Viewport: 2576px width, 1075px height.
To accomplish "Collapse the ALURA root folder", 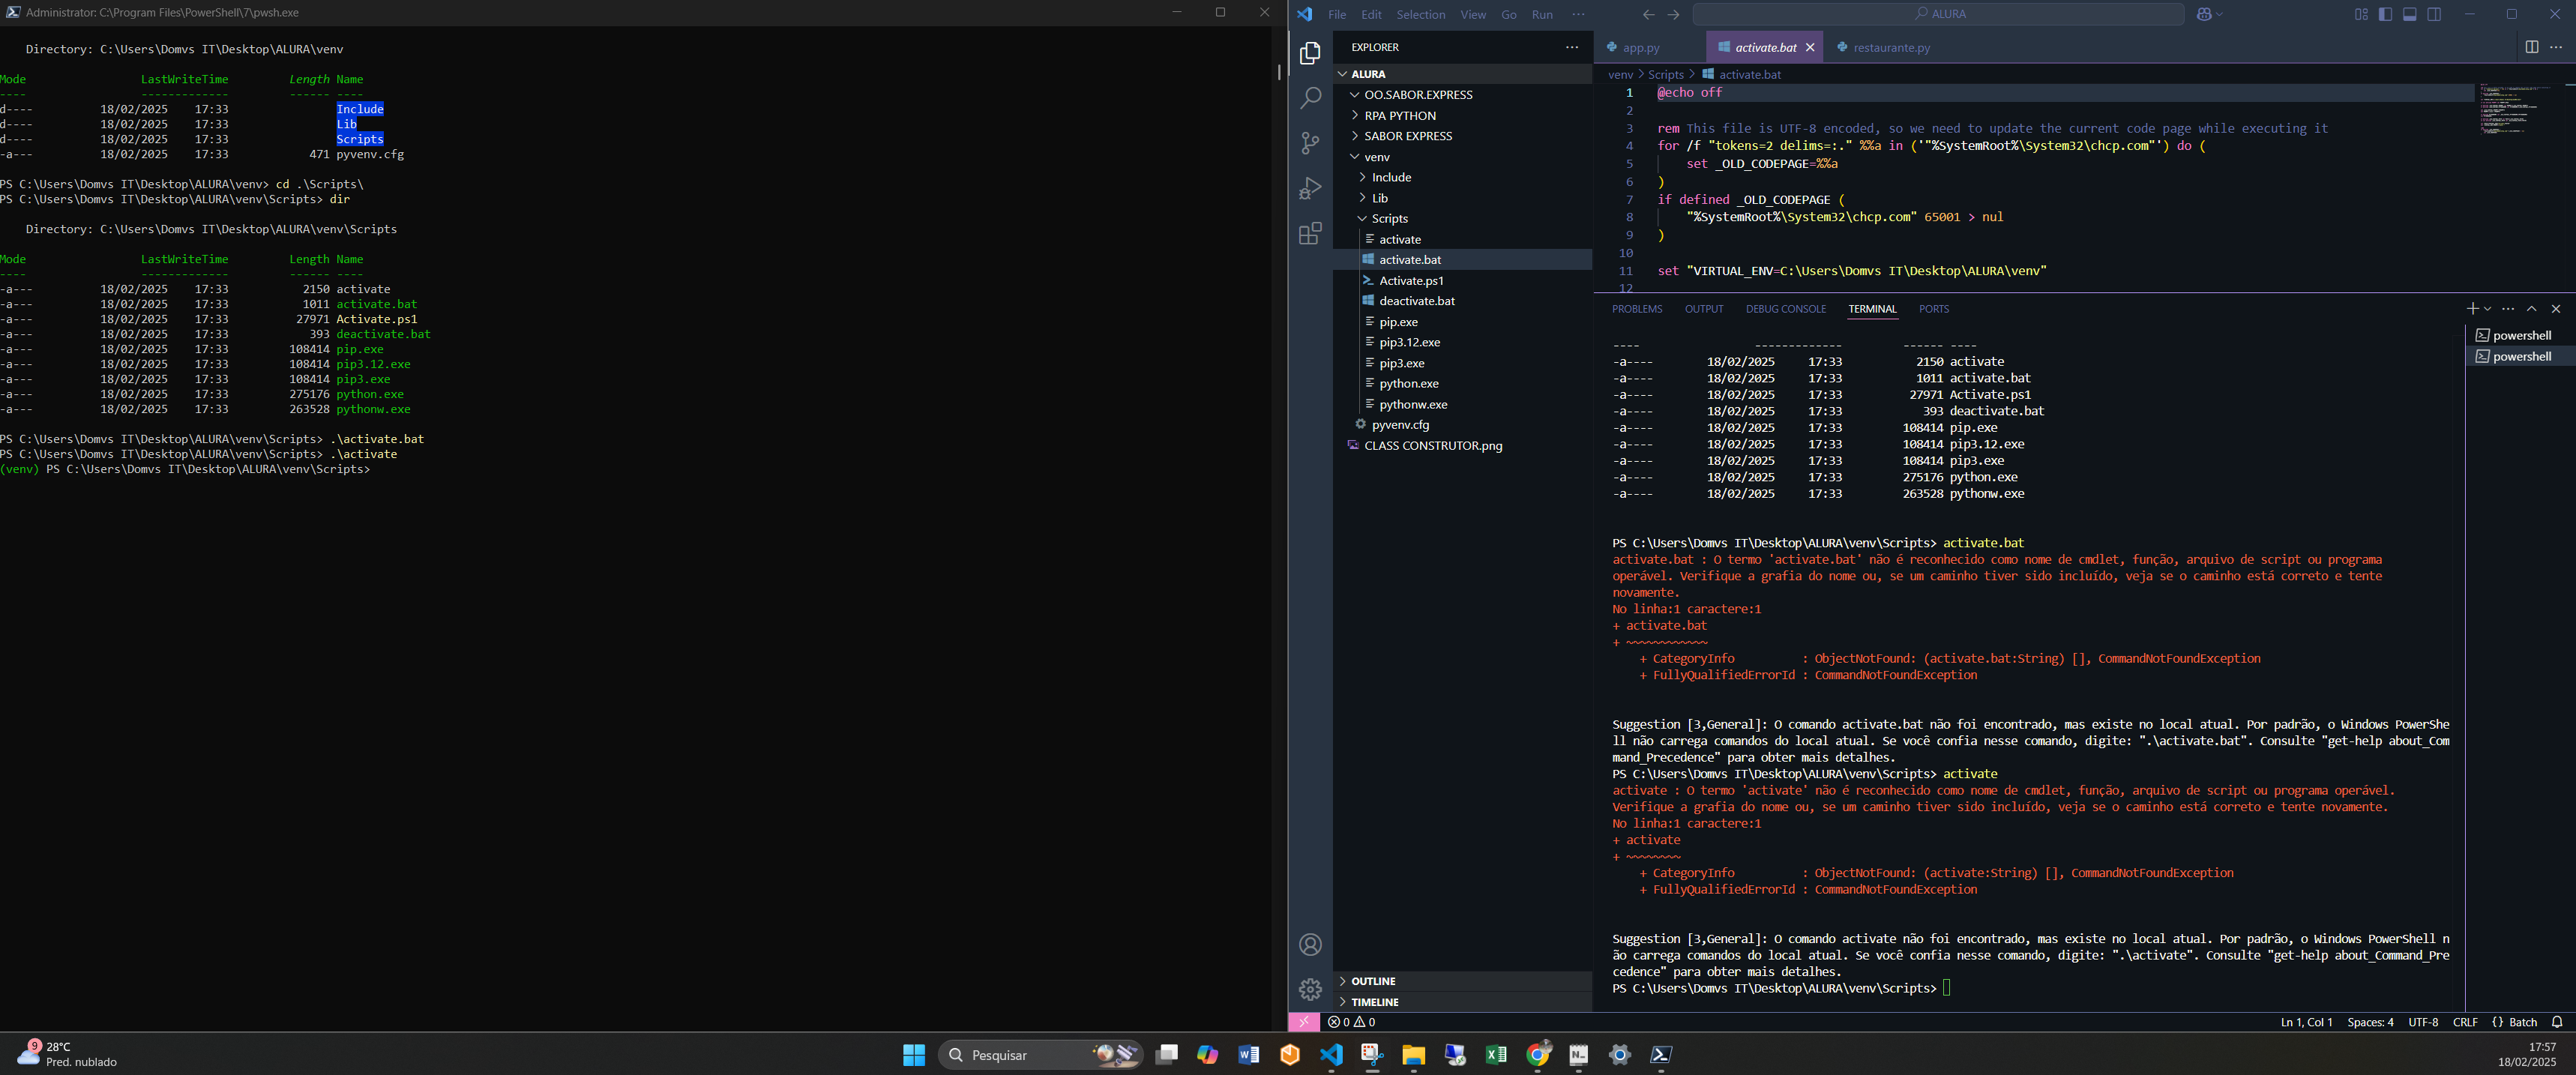I will pos(1463,74).
